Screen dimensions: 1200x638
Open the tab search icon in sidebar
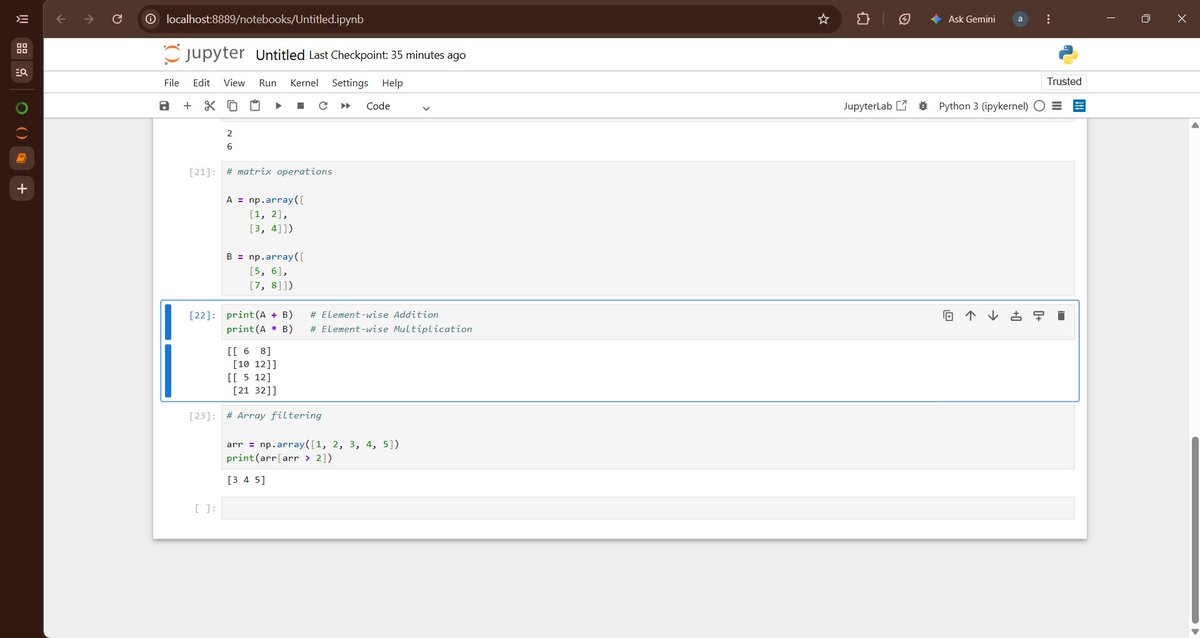[x=22, y=73]
